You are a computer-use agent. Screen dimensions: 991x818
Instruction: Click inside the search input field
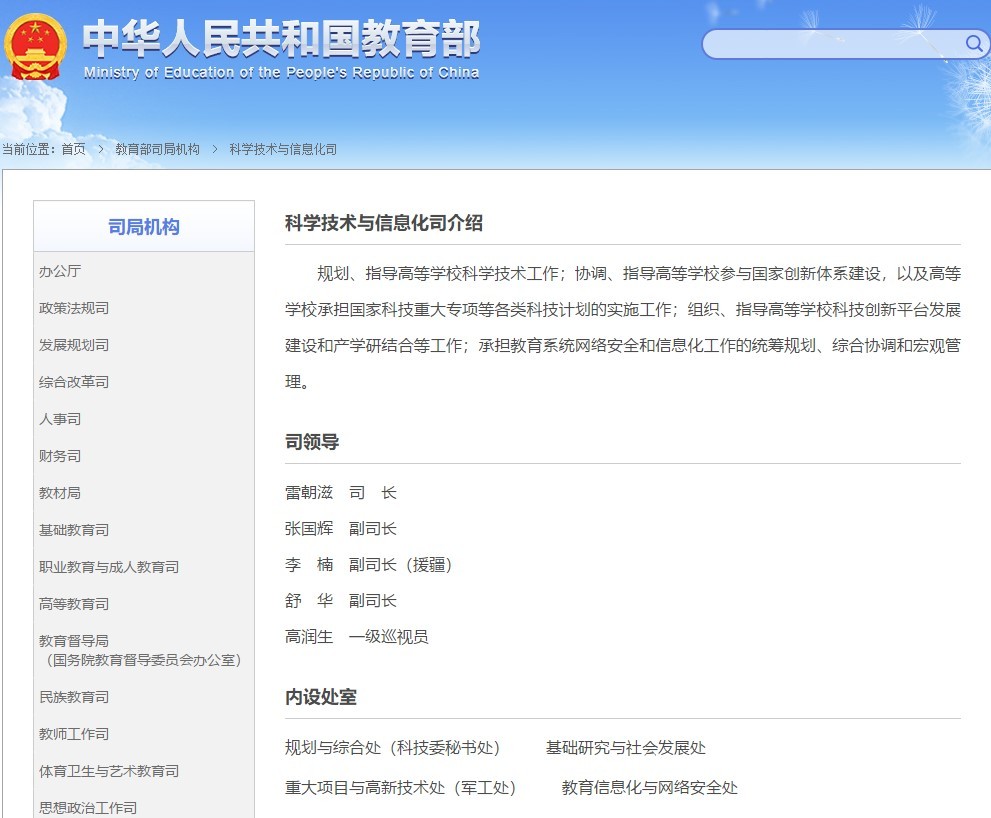coord(830,44)
